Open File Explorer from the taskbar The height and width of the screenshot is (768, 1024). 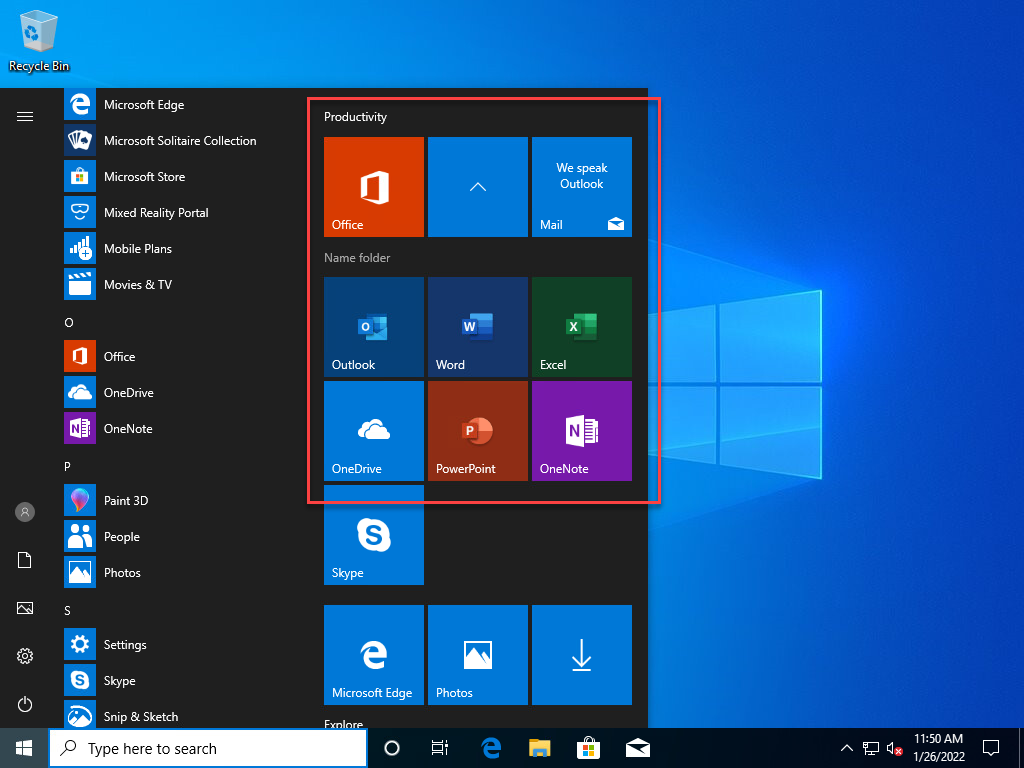click(x=539, y=748)
